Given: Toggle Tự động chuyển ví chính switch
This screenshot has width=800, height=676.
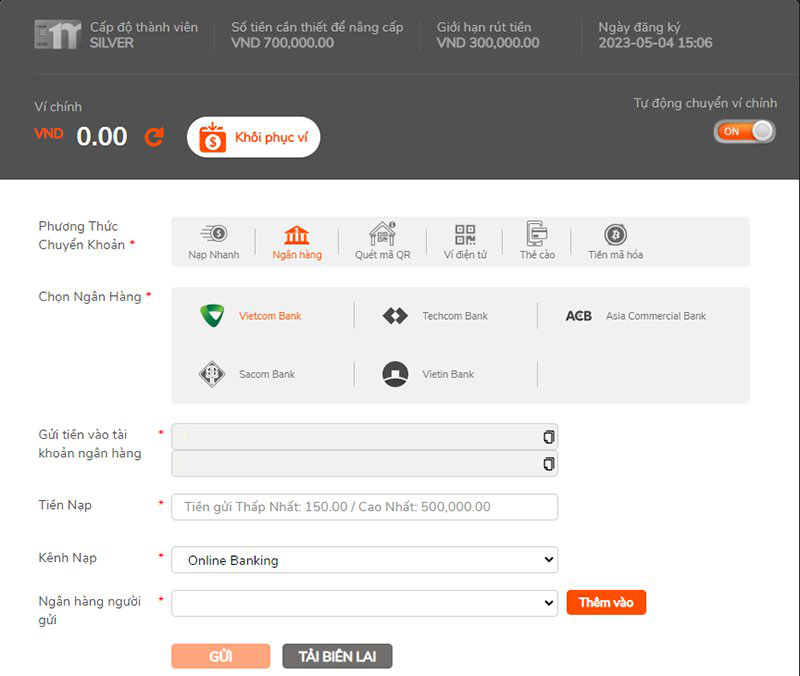Looking at the screenshot, I should (x=744, y=131).
